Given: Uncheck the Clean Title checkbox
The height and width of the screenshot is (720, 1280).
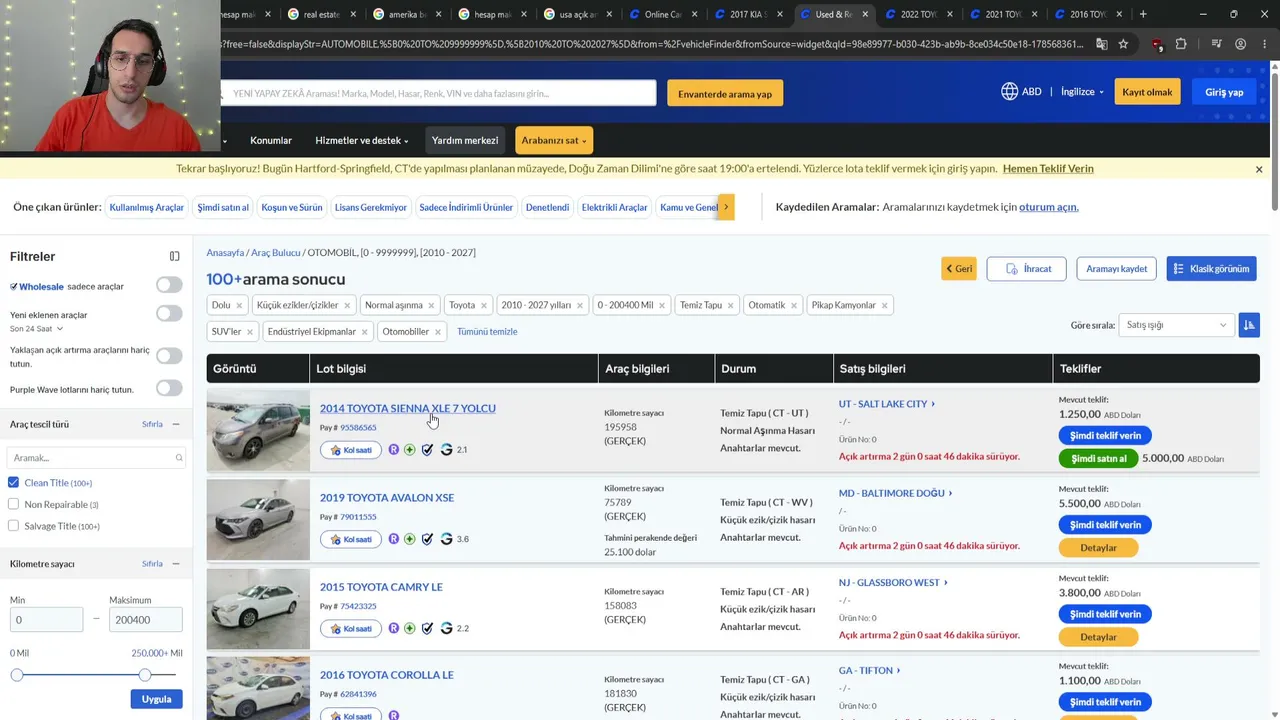Looking at the screenshot, I should [13, 483].
